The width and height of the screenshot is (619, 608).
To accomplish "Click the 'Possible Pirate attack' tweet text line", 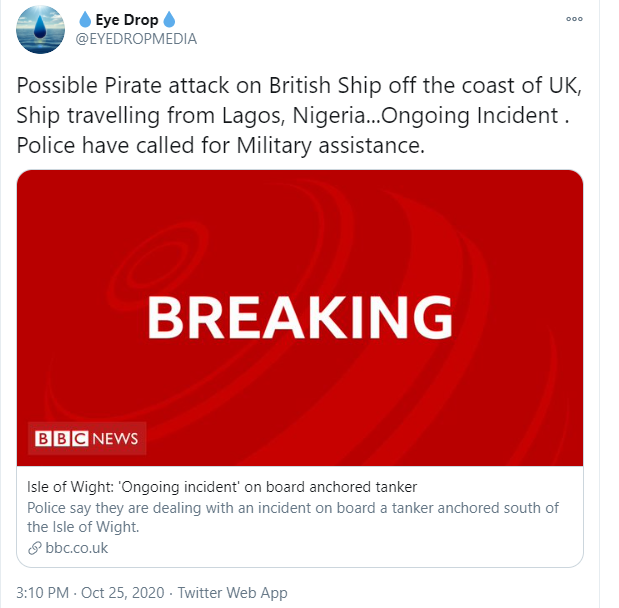I will (296, 86).
